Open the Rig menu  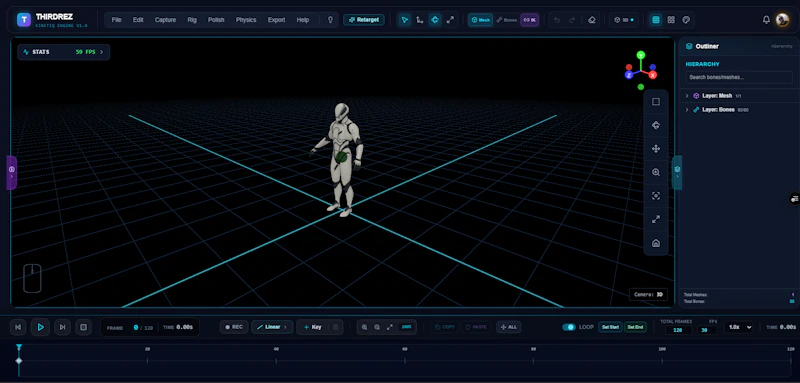point(192,20)
